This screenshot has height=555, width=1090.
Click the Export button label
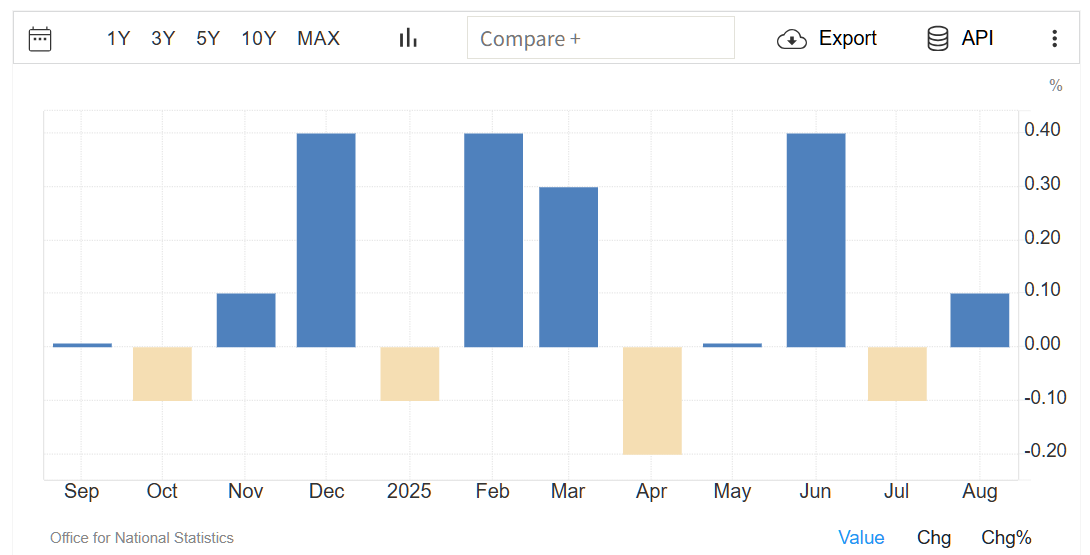pos(847,39)
